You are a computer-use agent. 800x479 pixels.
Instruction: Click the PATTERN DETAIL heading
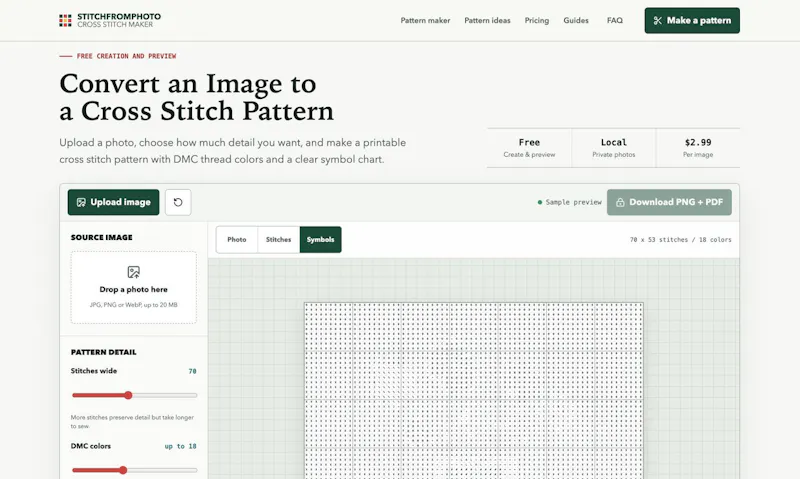pos(104,352)
